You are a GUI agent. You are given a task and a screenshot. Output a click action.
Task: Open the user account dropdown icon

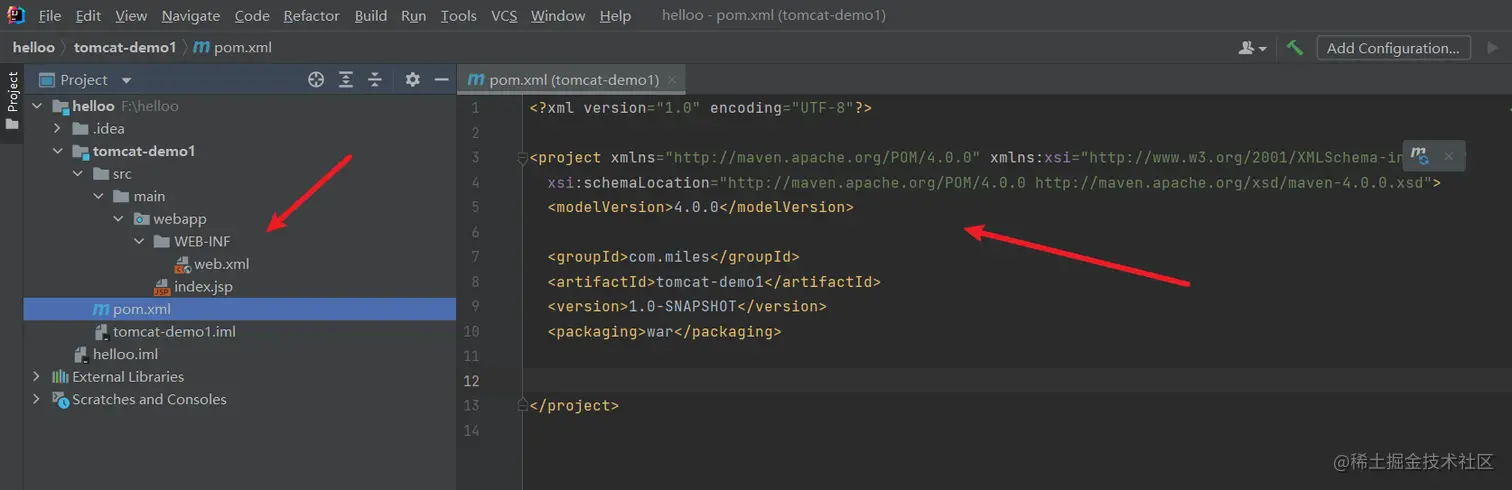(x=1253, y=48)
